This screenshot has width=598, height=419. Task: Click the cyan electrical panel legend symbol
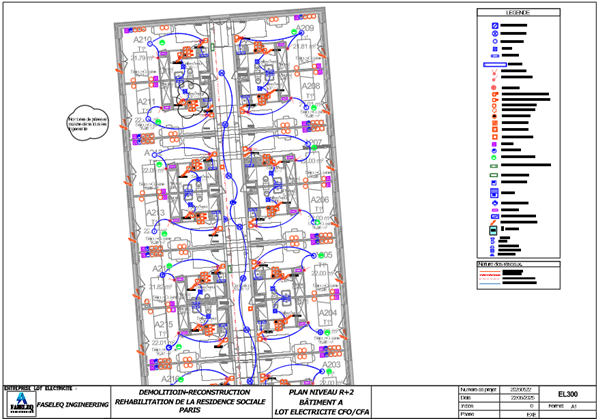[x=493, y=230]
